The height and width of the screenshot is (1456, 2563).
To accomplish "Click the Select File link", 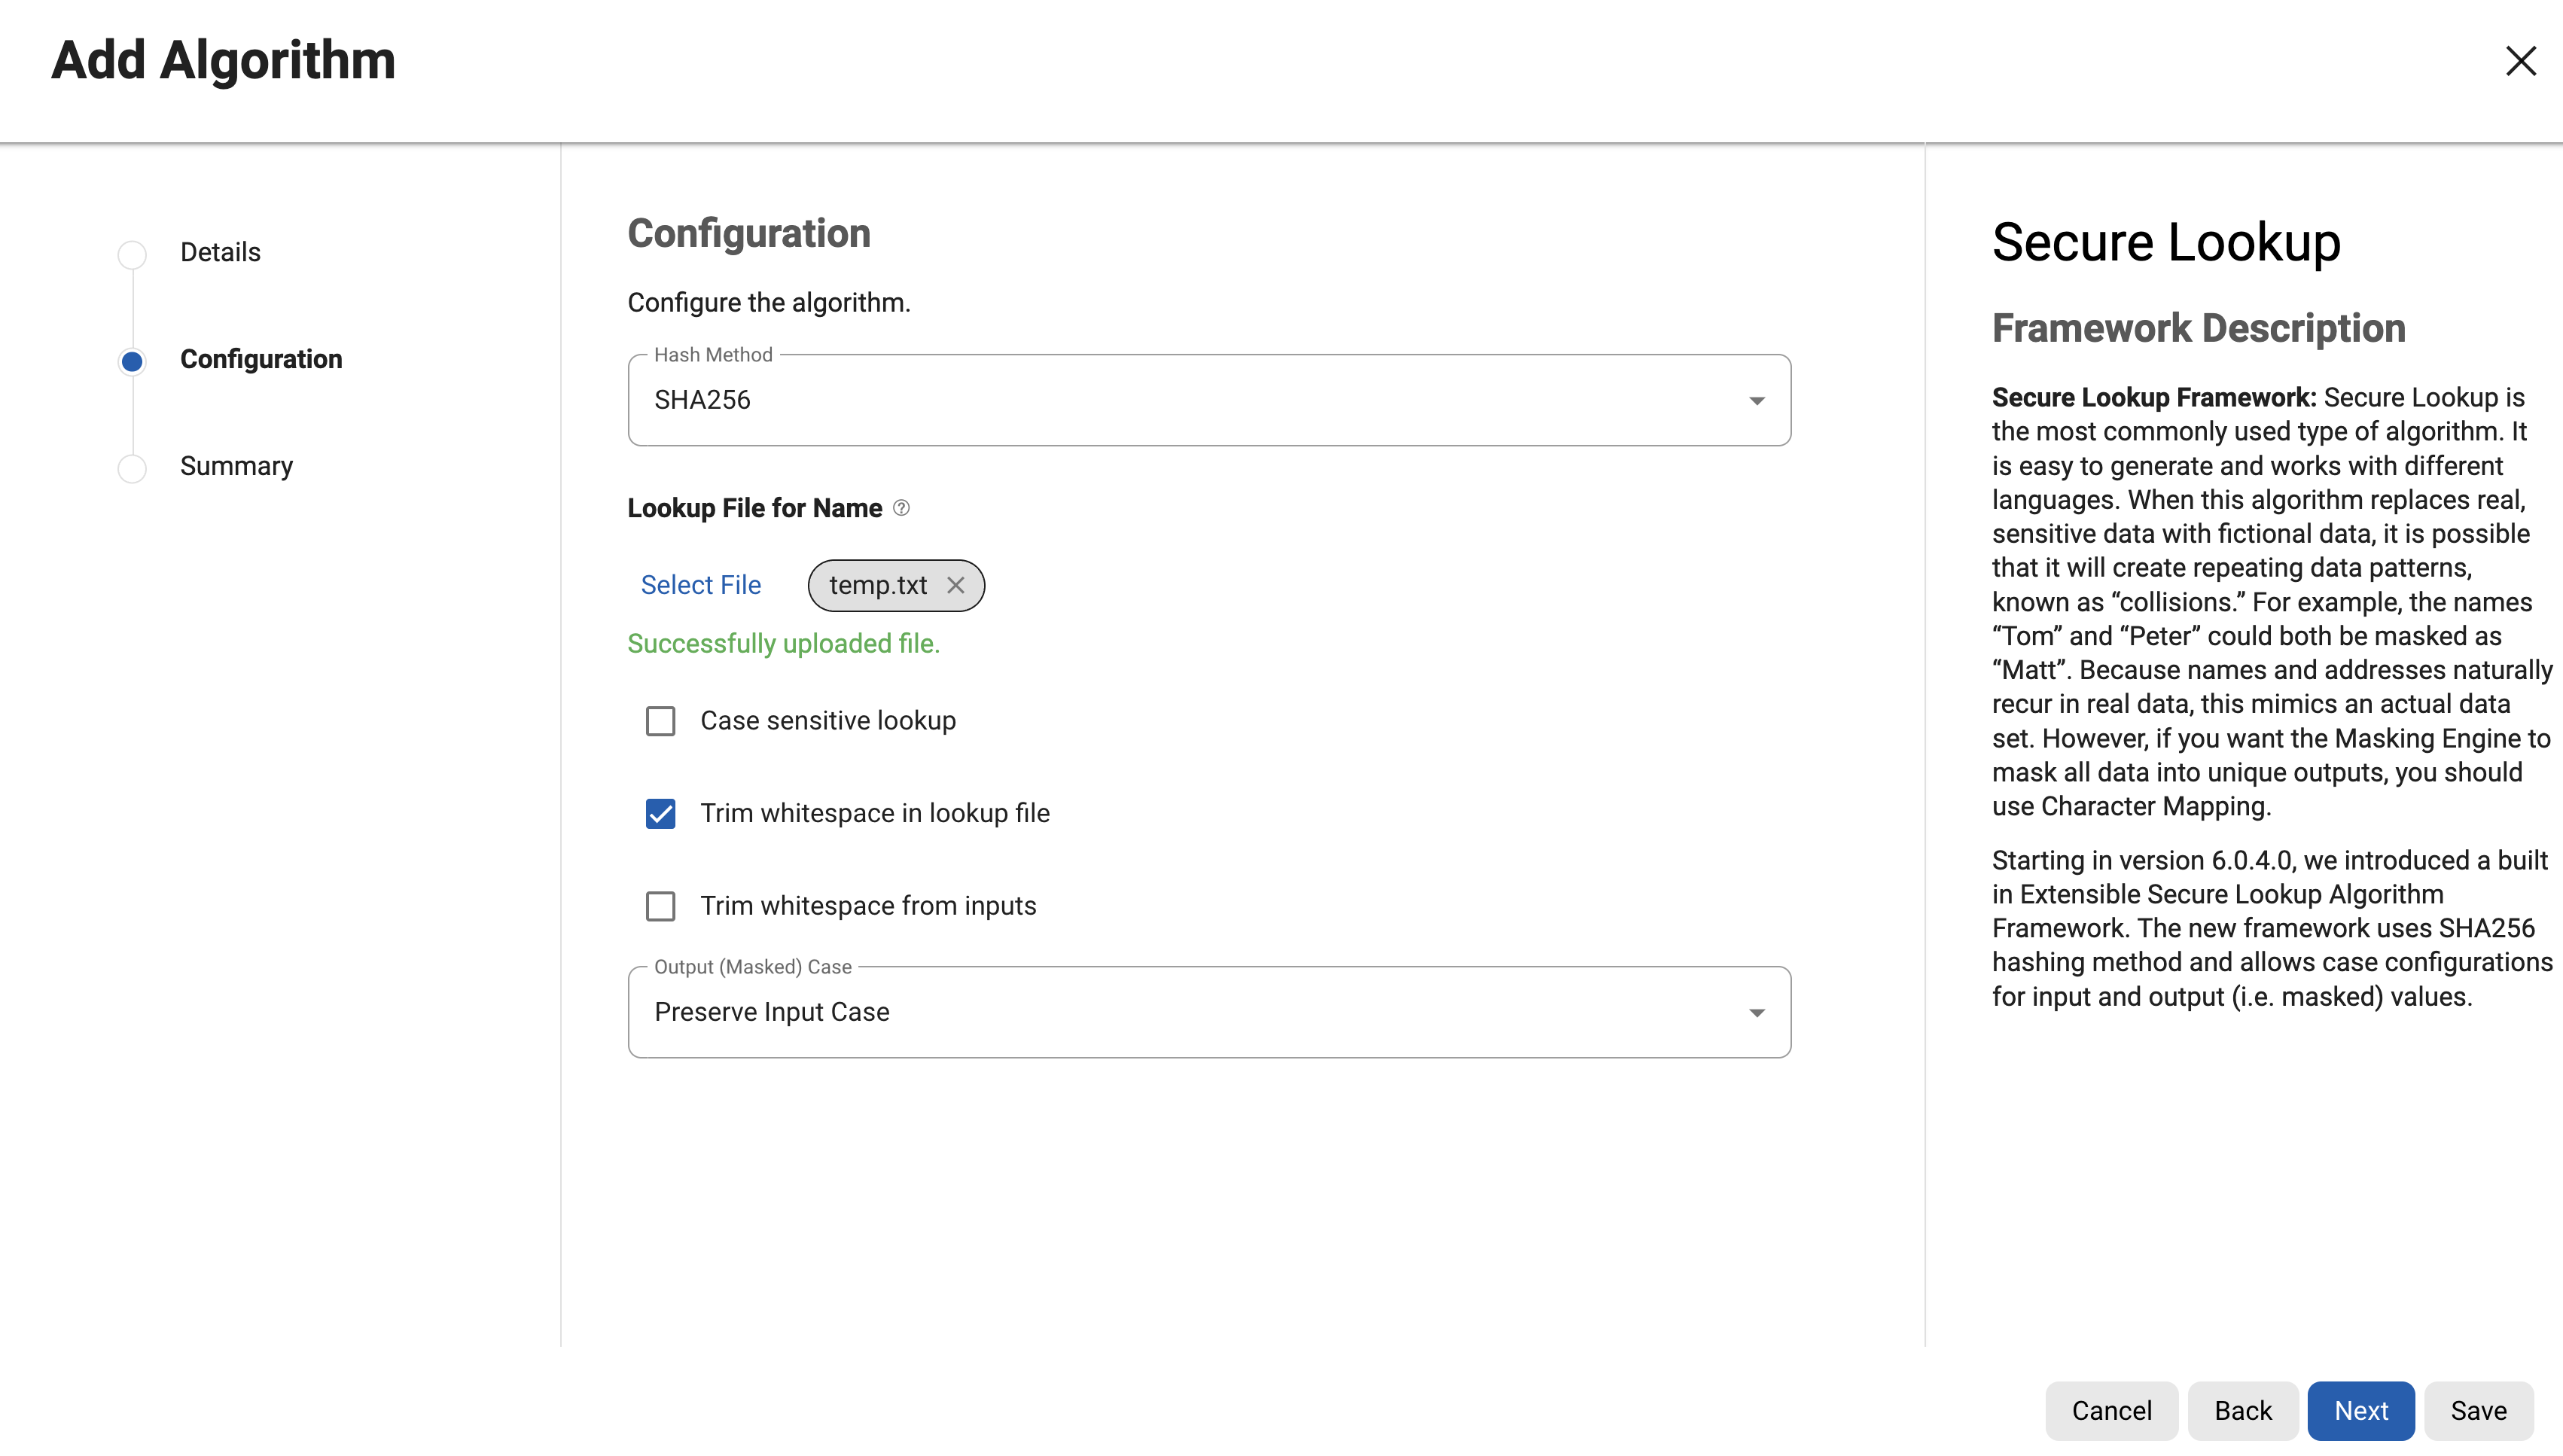I will pos(700,585).
